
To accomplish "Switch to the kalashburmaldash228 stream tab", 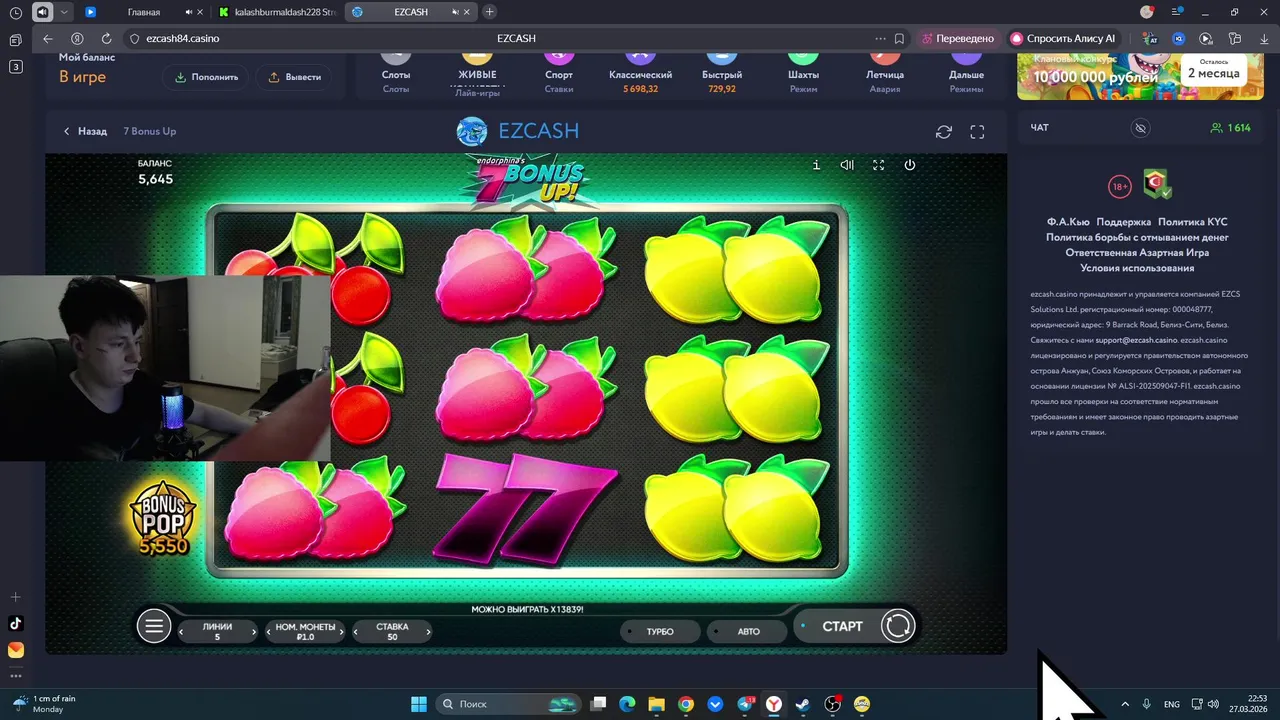I will (x=277, y=12).
